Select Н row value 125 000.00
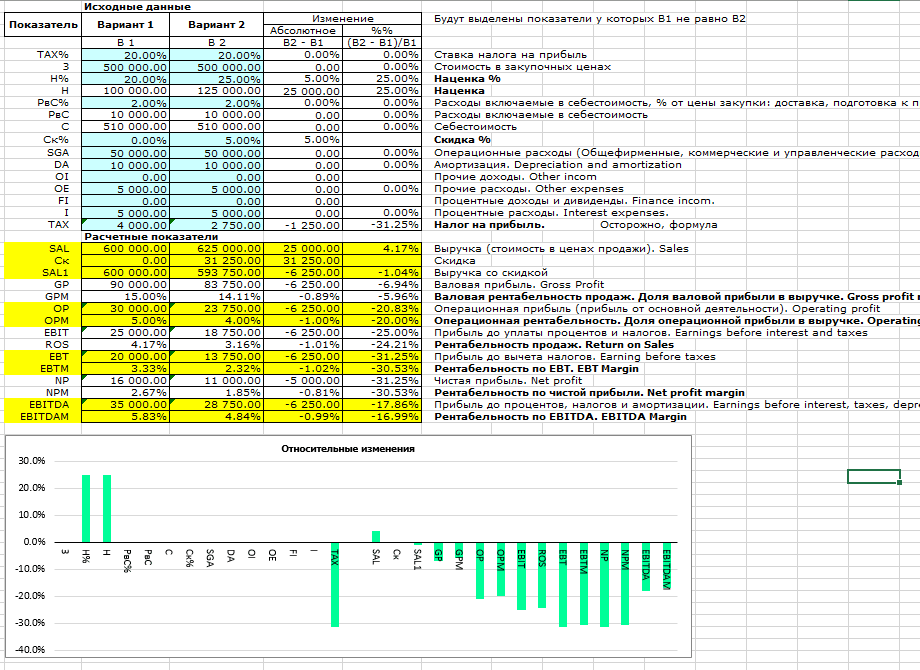 pyautogui.click(x=217, y=91)
